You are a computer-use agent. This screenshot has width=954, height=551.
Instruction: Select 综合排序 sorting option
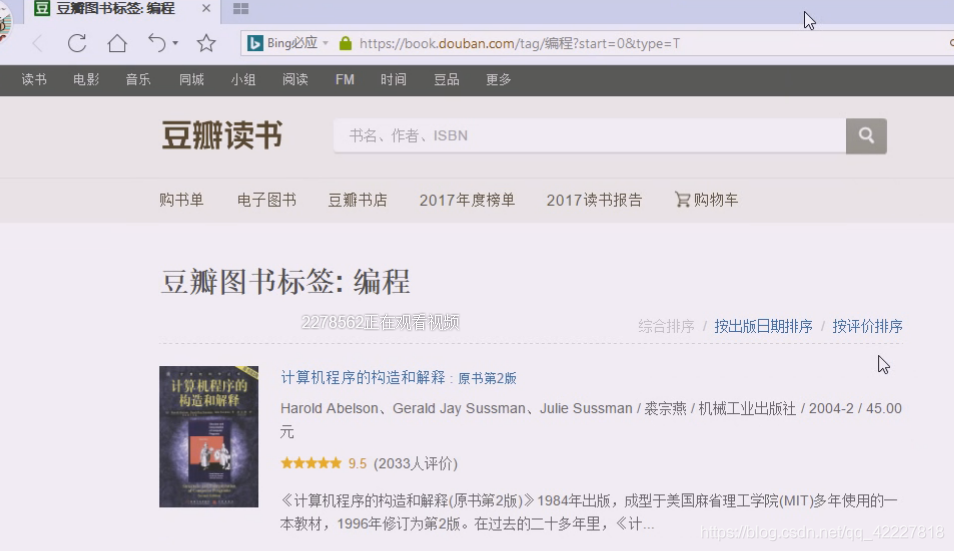(666, 327)
